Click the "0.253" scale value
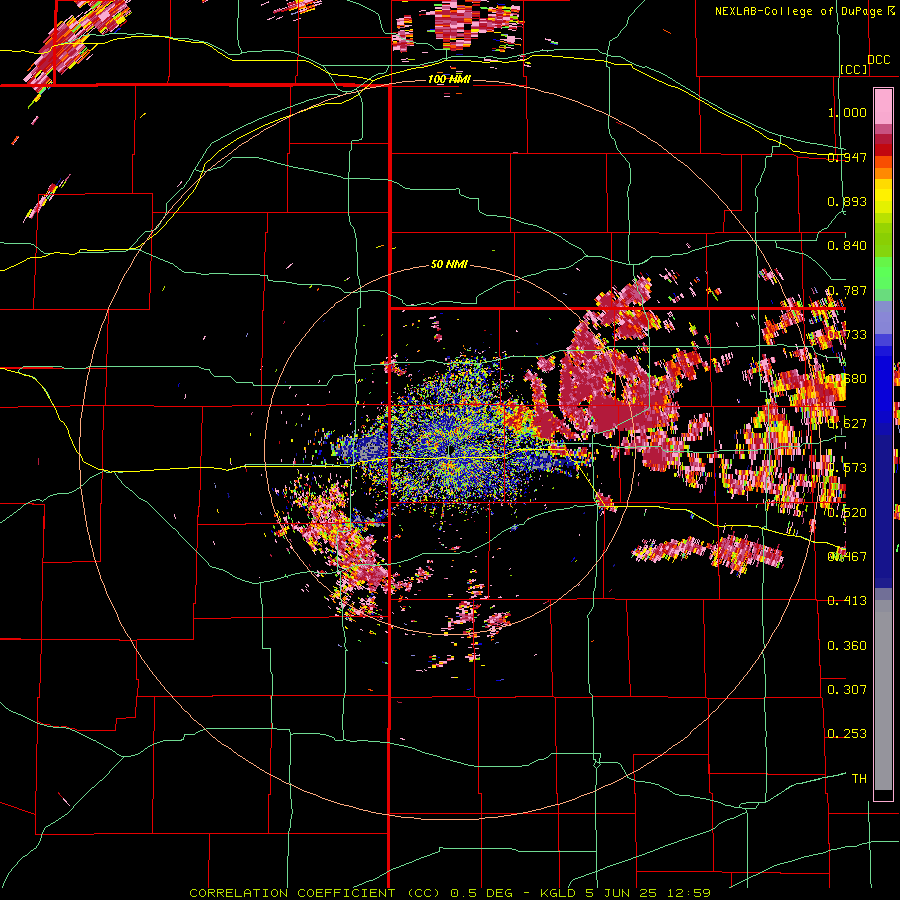This screenshot has height=900, width=900. point(847,734)
